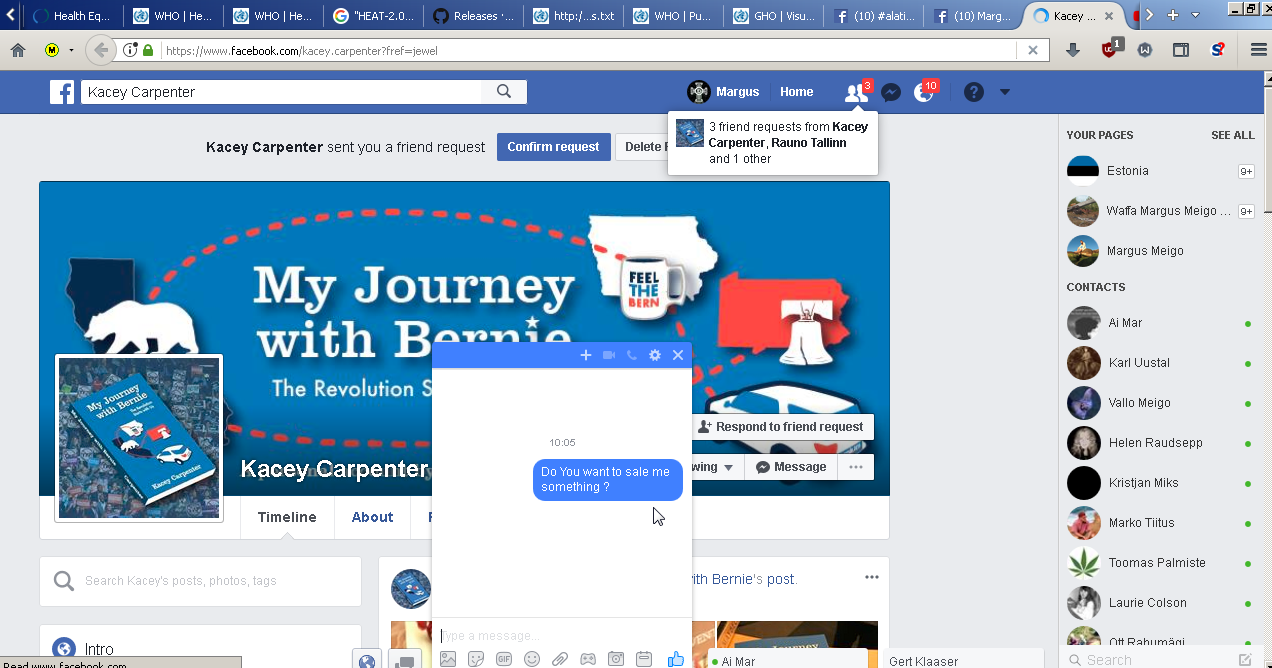
Task: Open post options ellipsis menu
Action: (872, 577)
